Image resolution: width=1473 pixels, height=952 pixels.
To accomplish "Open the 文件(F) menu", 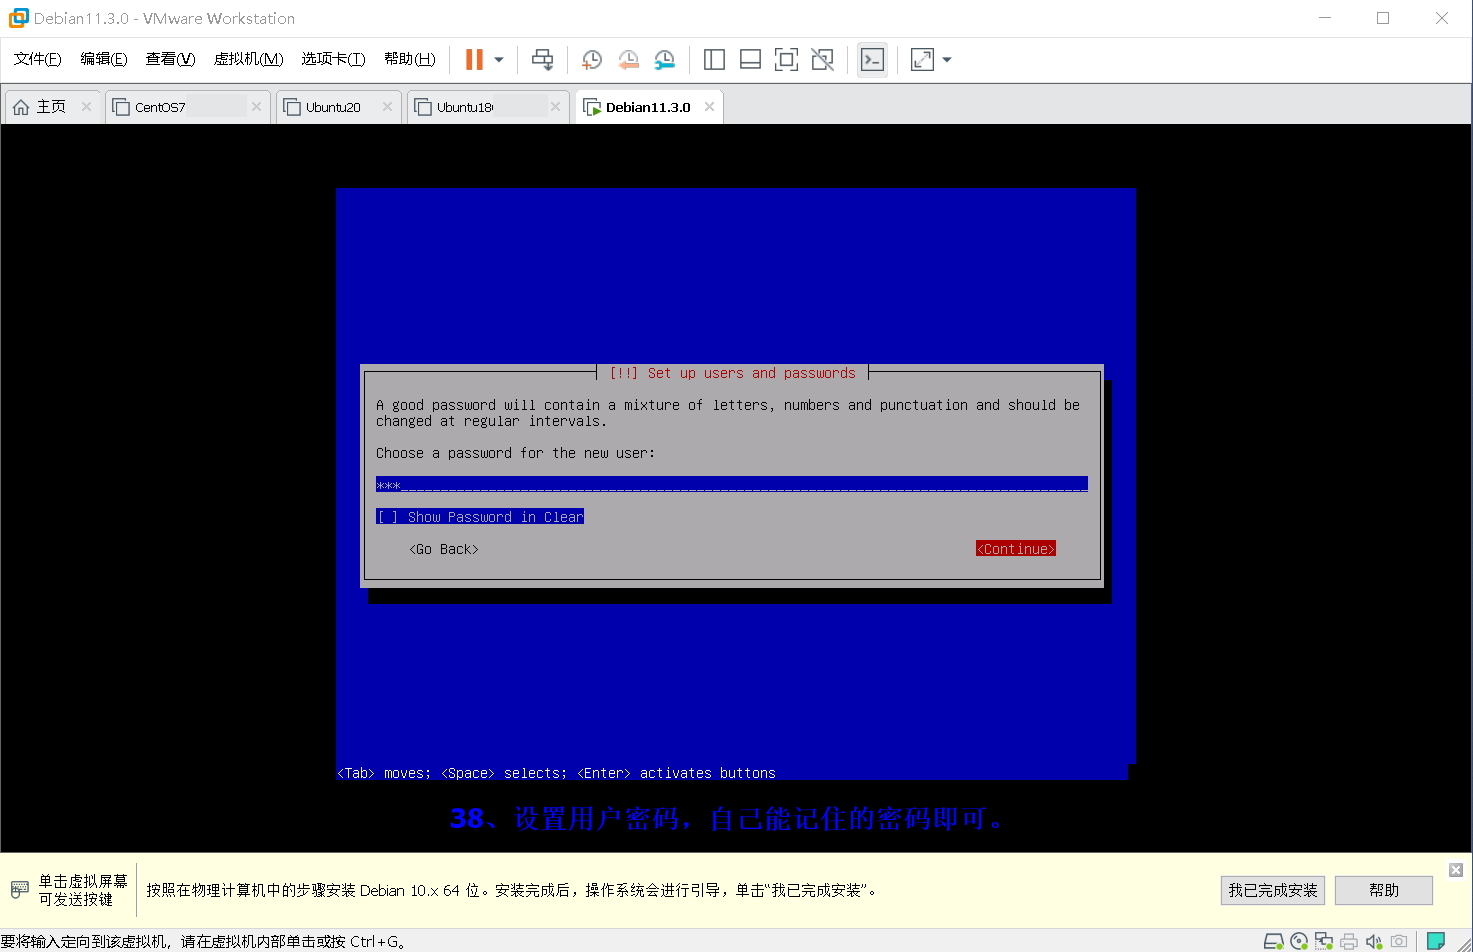I will click(37, 59).
